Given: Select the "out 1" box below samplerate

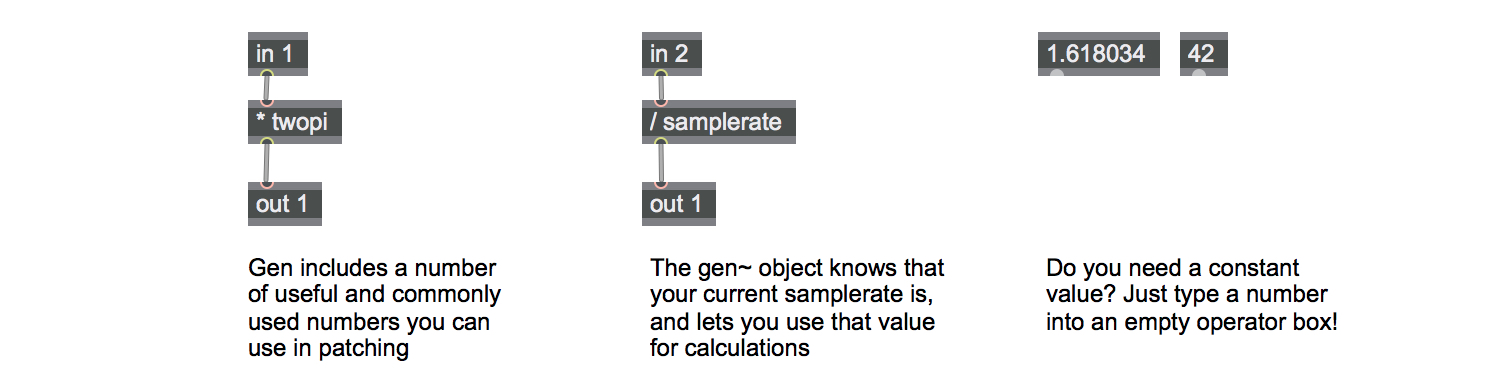Looking at the screenshot, I should click(678, 204).
